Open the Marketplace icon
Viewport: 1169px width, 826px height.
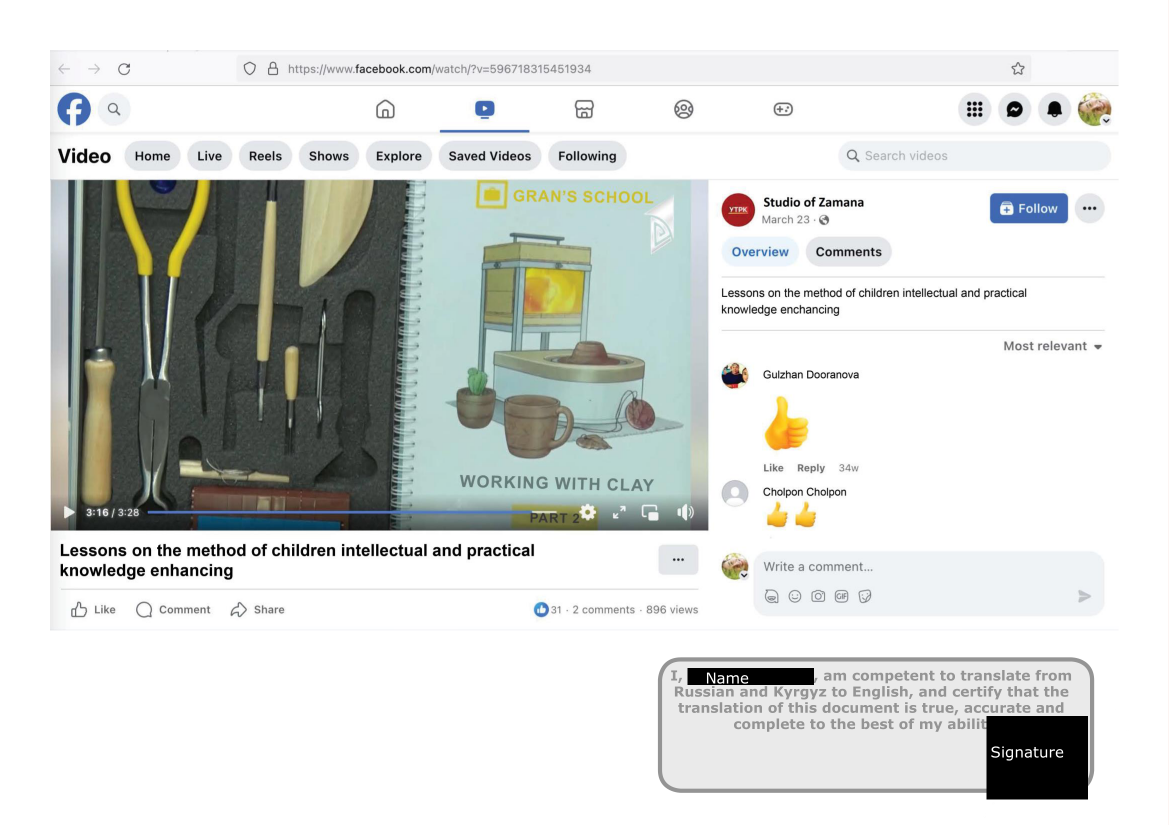[x=584, y=110]
